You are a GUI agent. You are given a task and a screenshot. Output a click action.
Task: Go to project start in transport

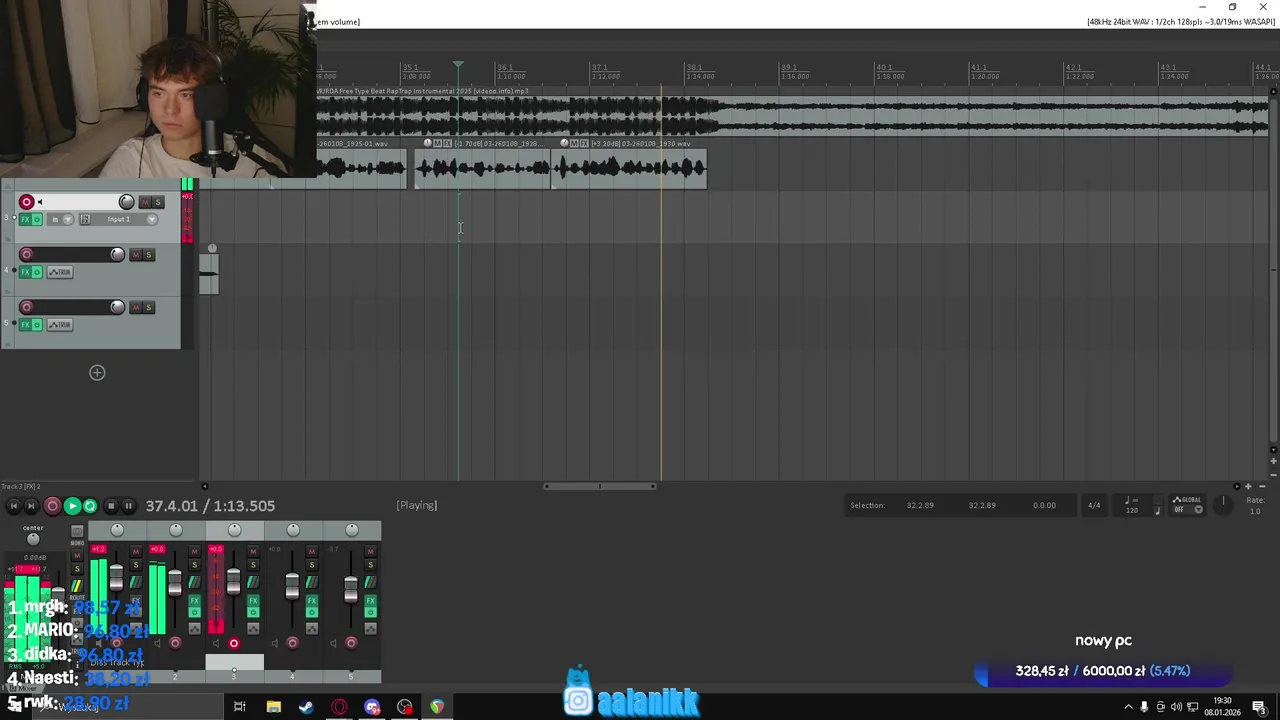click(13, 506)
